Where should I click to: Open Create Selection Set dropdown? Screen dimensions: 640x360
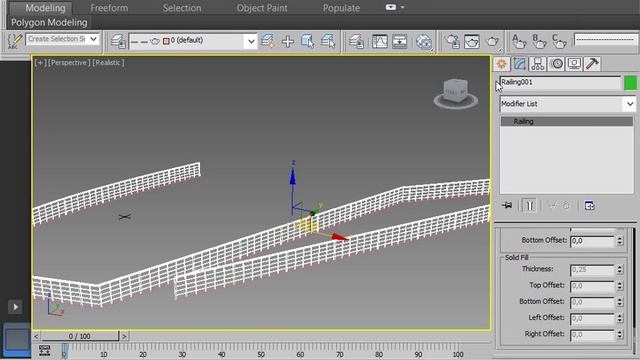point(93,39)
